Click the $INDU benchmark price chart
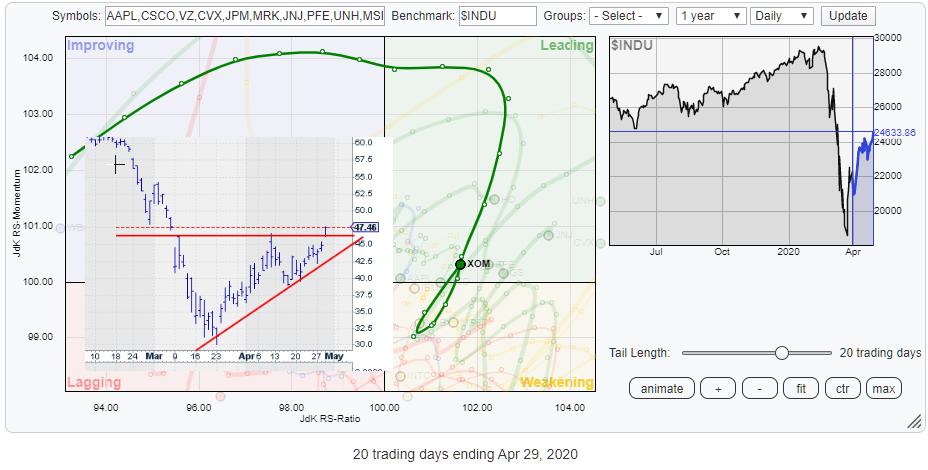The width and height of the screenshot is (928, 470). (730, 140)
